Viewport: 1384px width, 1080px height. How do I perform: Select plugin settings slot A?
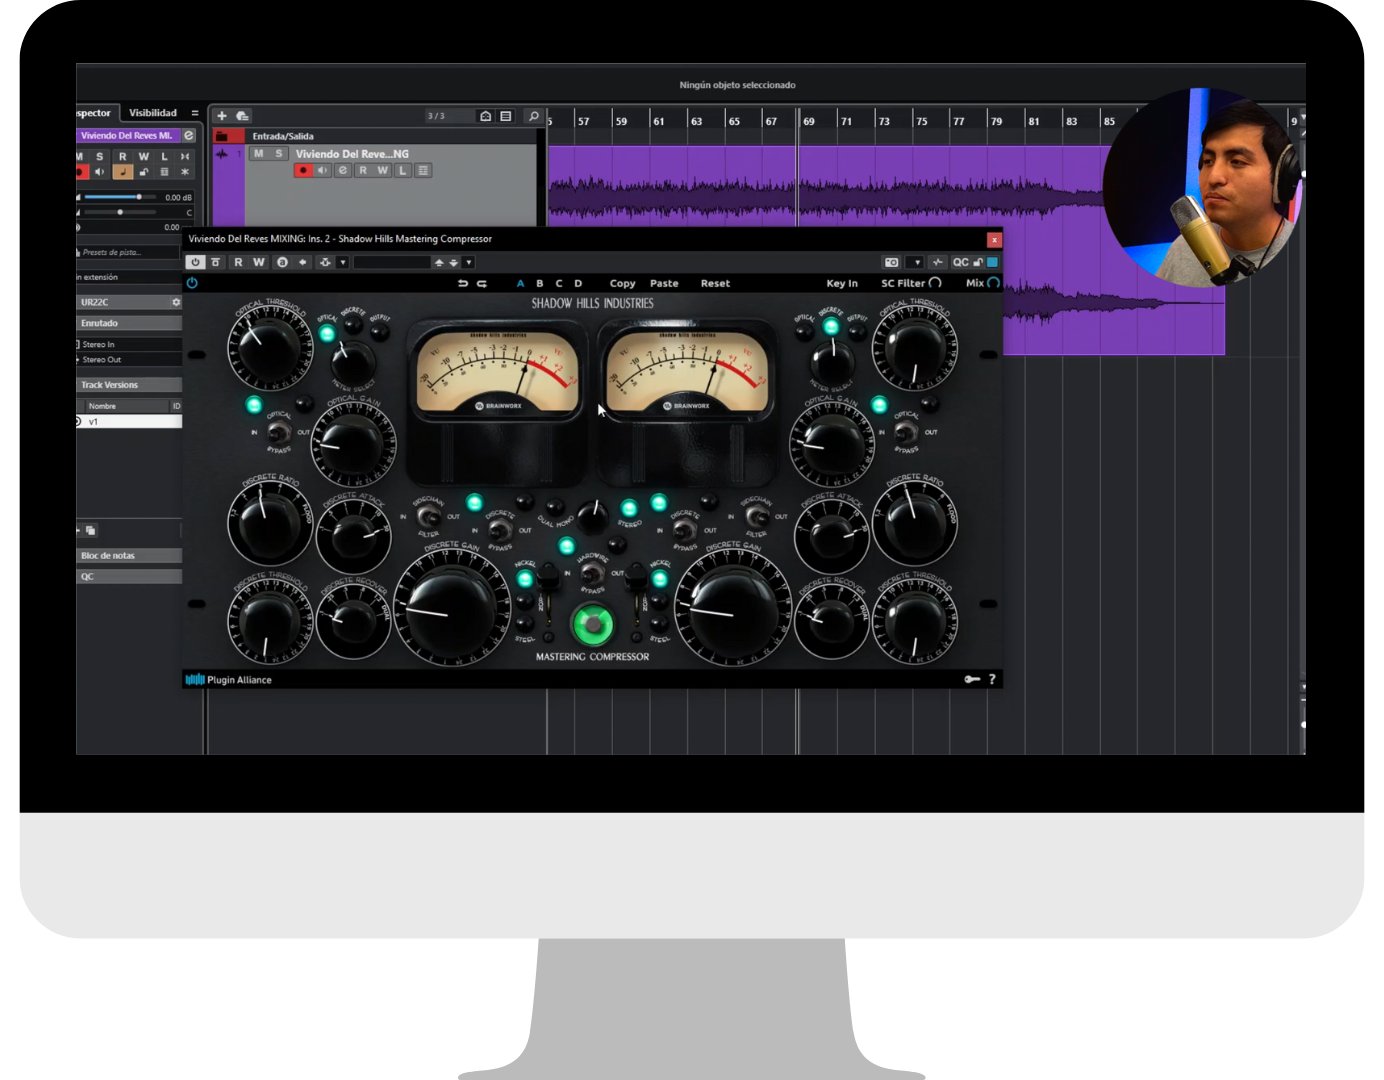(520, 284)
